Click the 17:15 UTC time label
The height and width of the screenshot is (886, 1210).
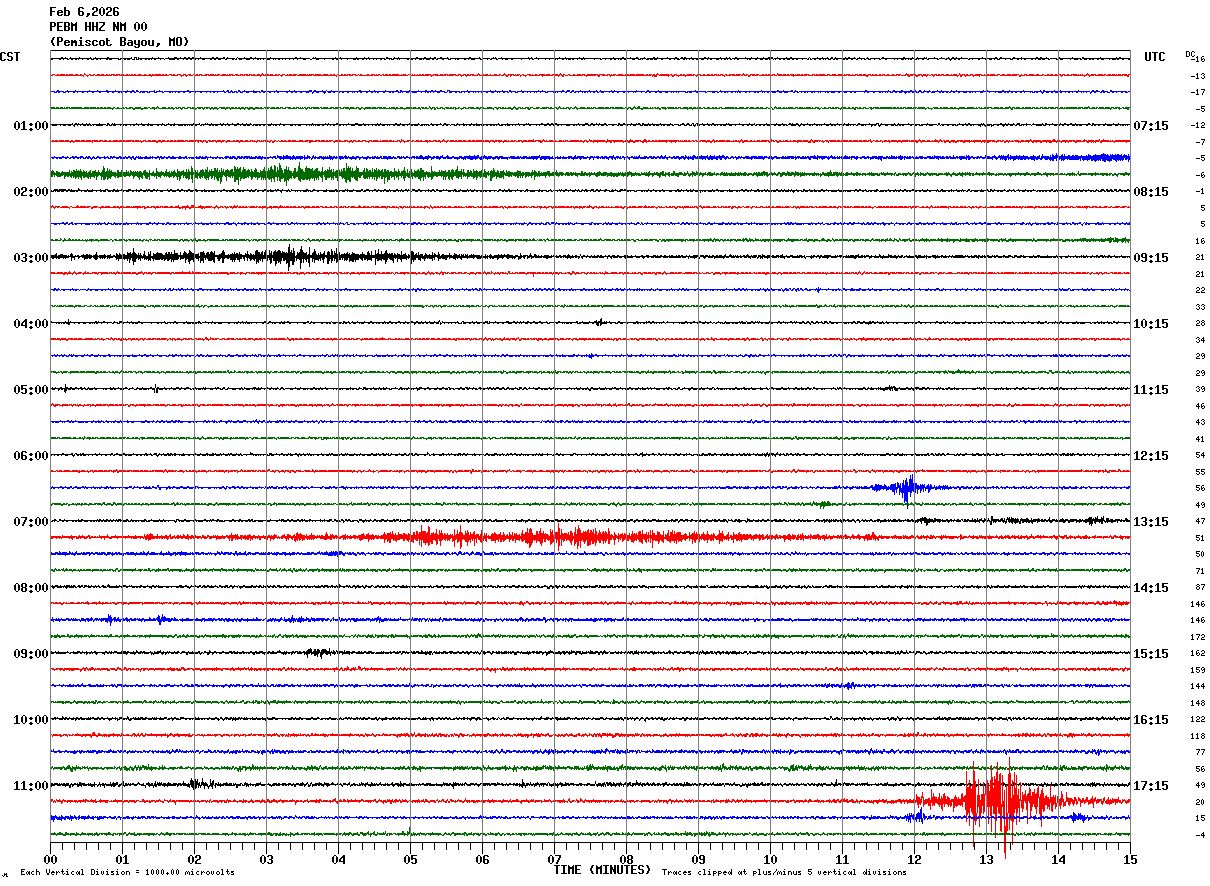coord(1151,786)
